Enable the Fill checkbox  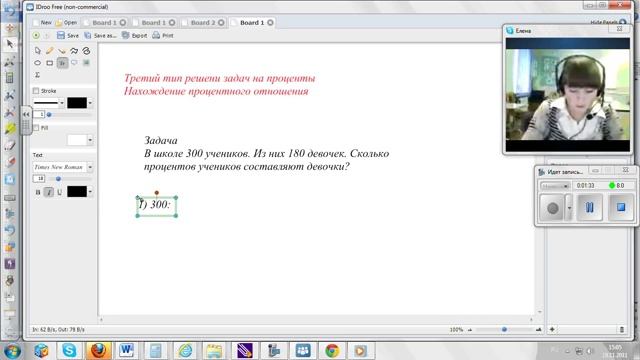click(36, 128)
